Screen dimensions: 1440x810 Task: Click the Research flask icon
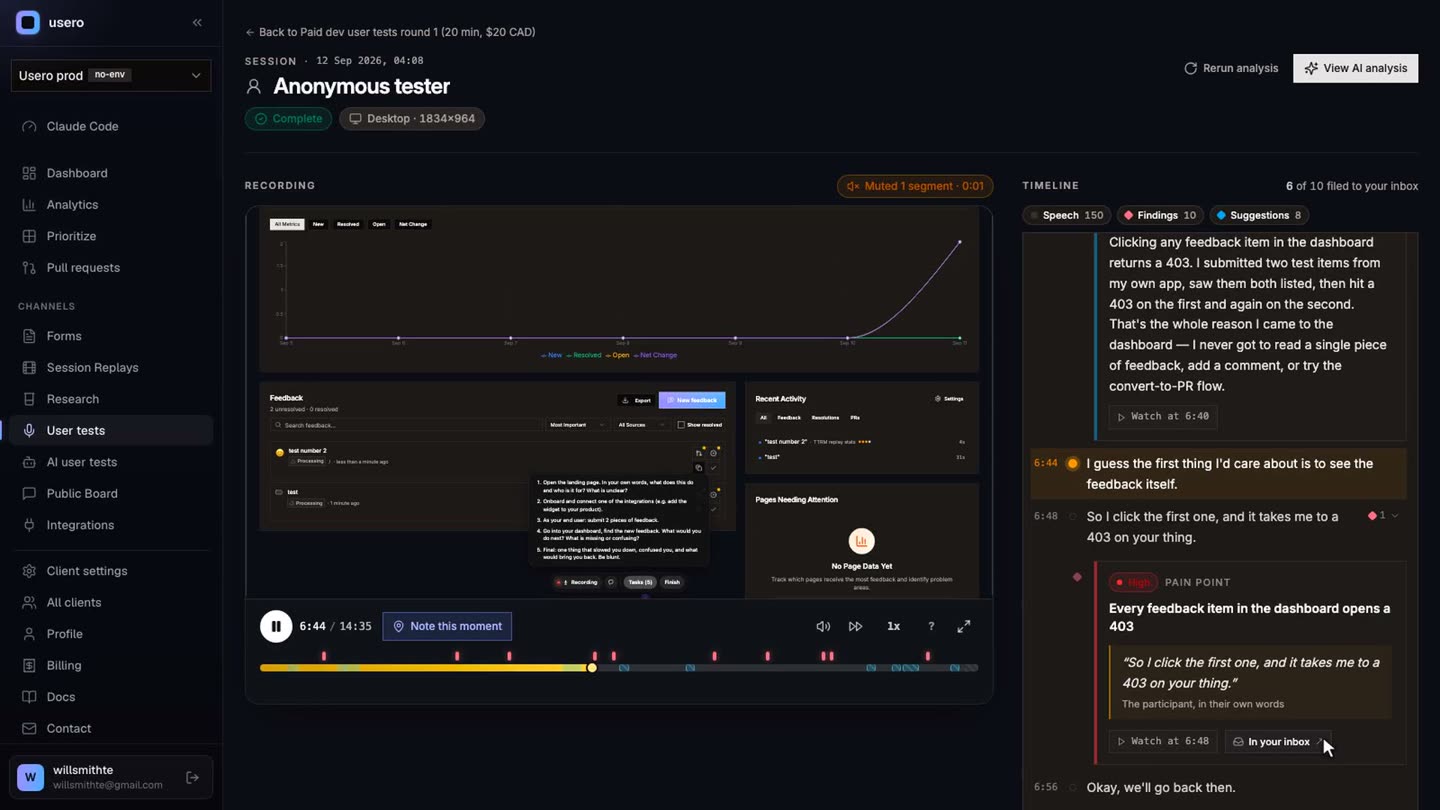[29, 399]
